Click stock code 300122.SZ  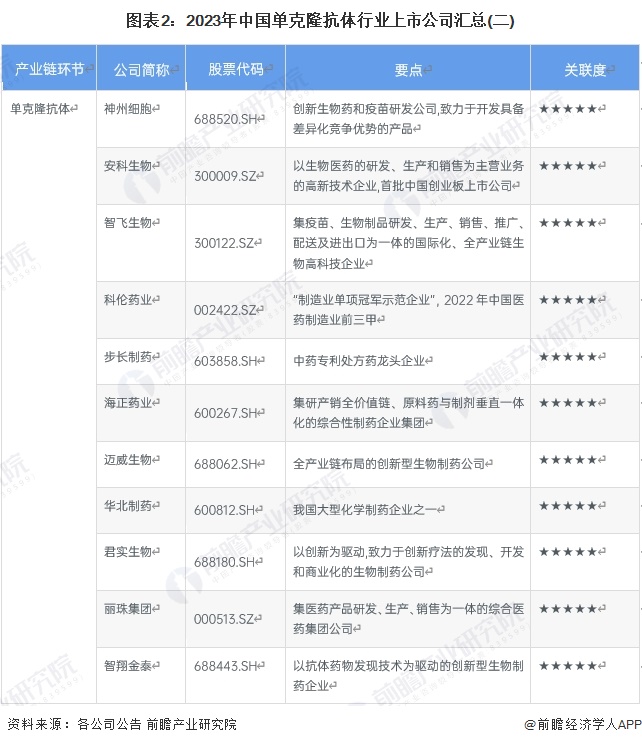[x=224, y=243]
